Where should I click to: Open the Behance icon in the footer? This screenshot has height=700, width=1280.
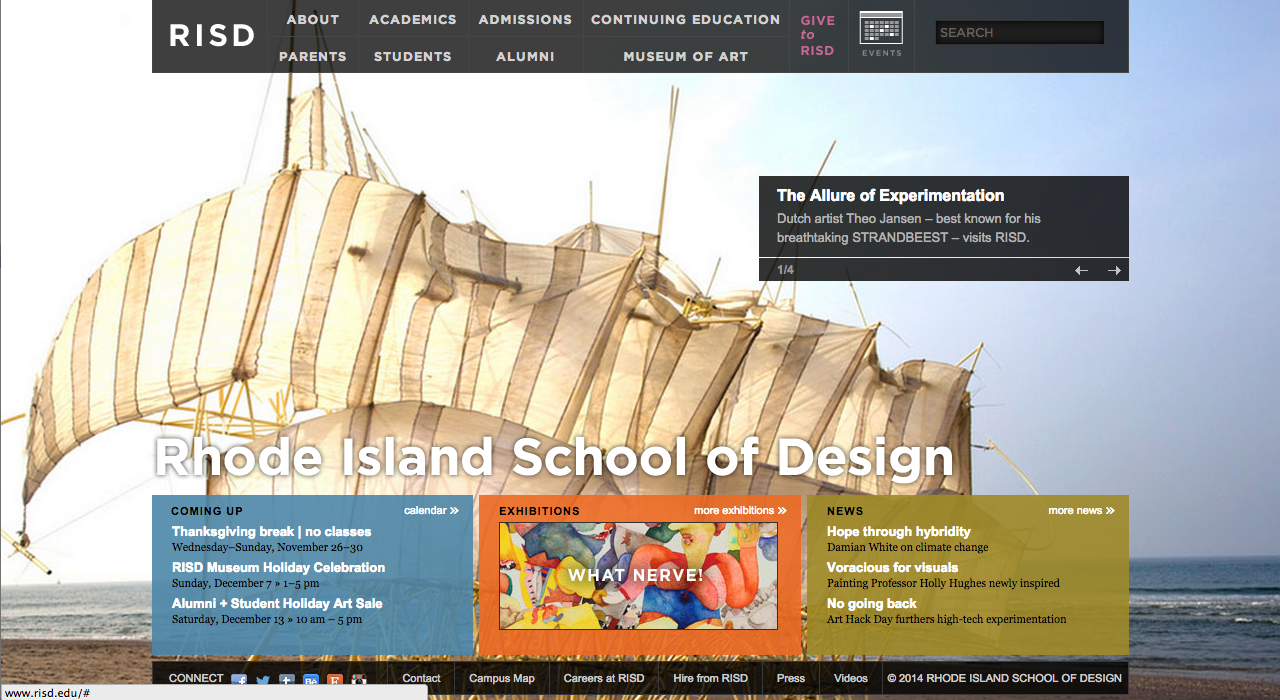(x=311, y=679)
